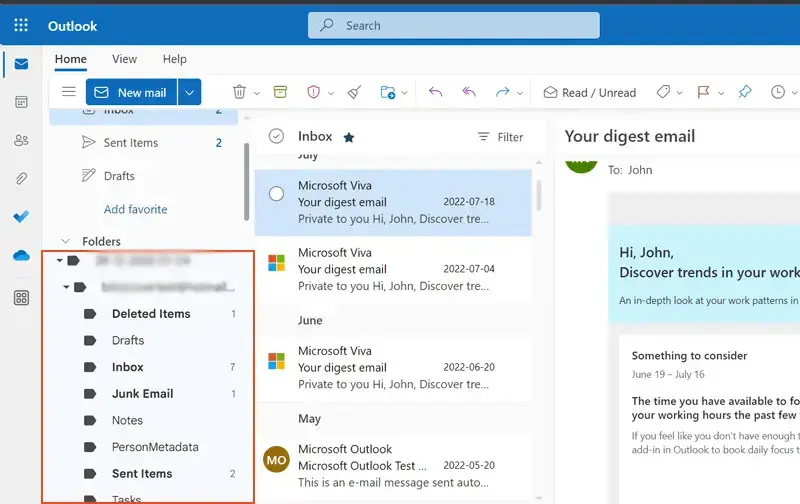Click the MO sender avatar

(276, 460)
